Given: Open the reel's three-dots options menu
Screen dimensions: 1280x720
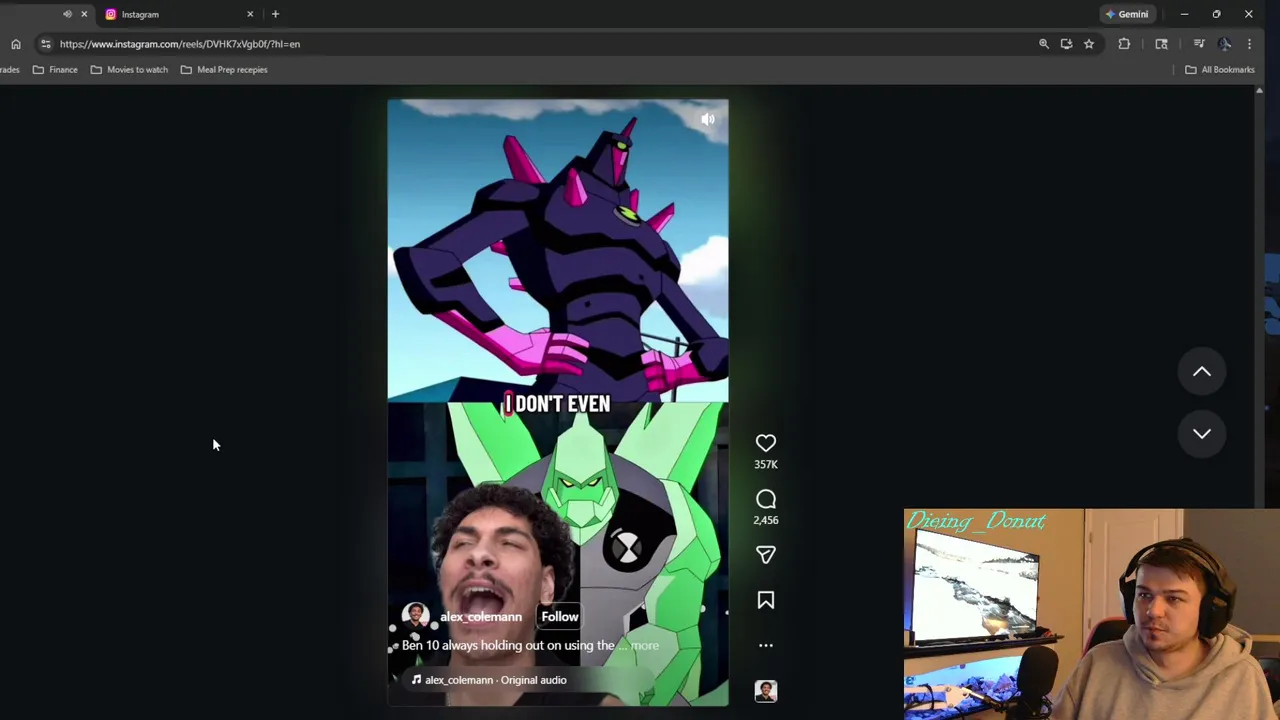Looking at the screenshot, I should pyautogui.click(x=765, y=645).
